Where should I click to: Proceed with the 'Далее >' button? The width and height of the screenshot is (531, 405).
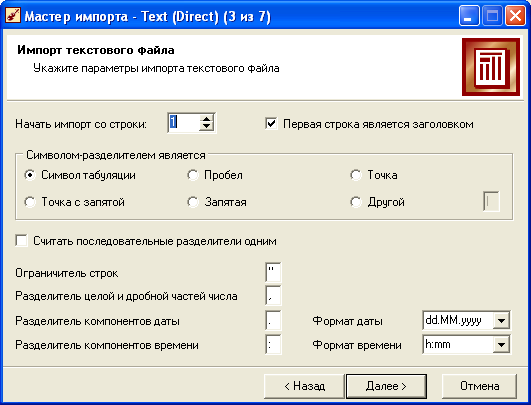tap(386, 386)
